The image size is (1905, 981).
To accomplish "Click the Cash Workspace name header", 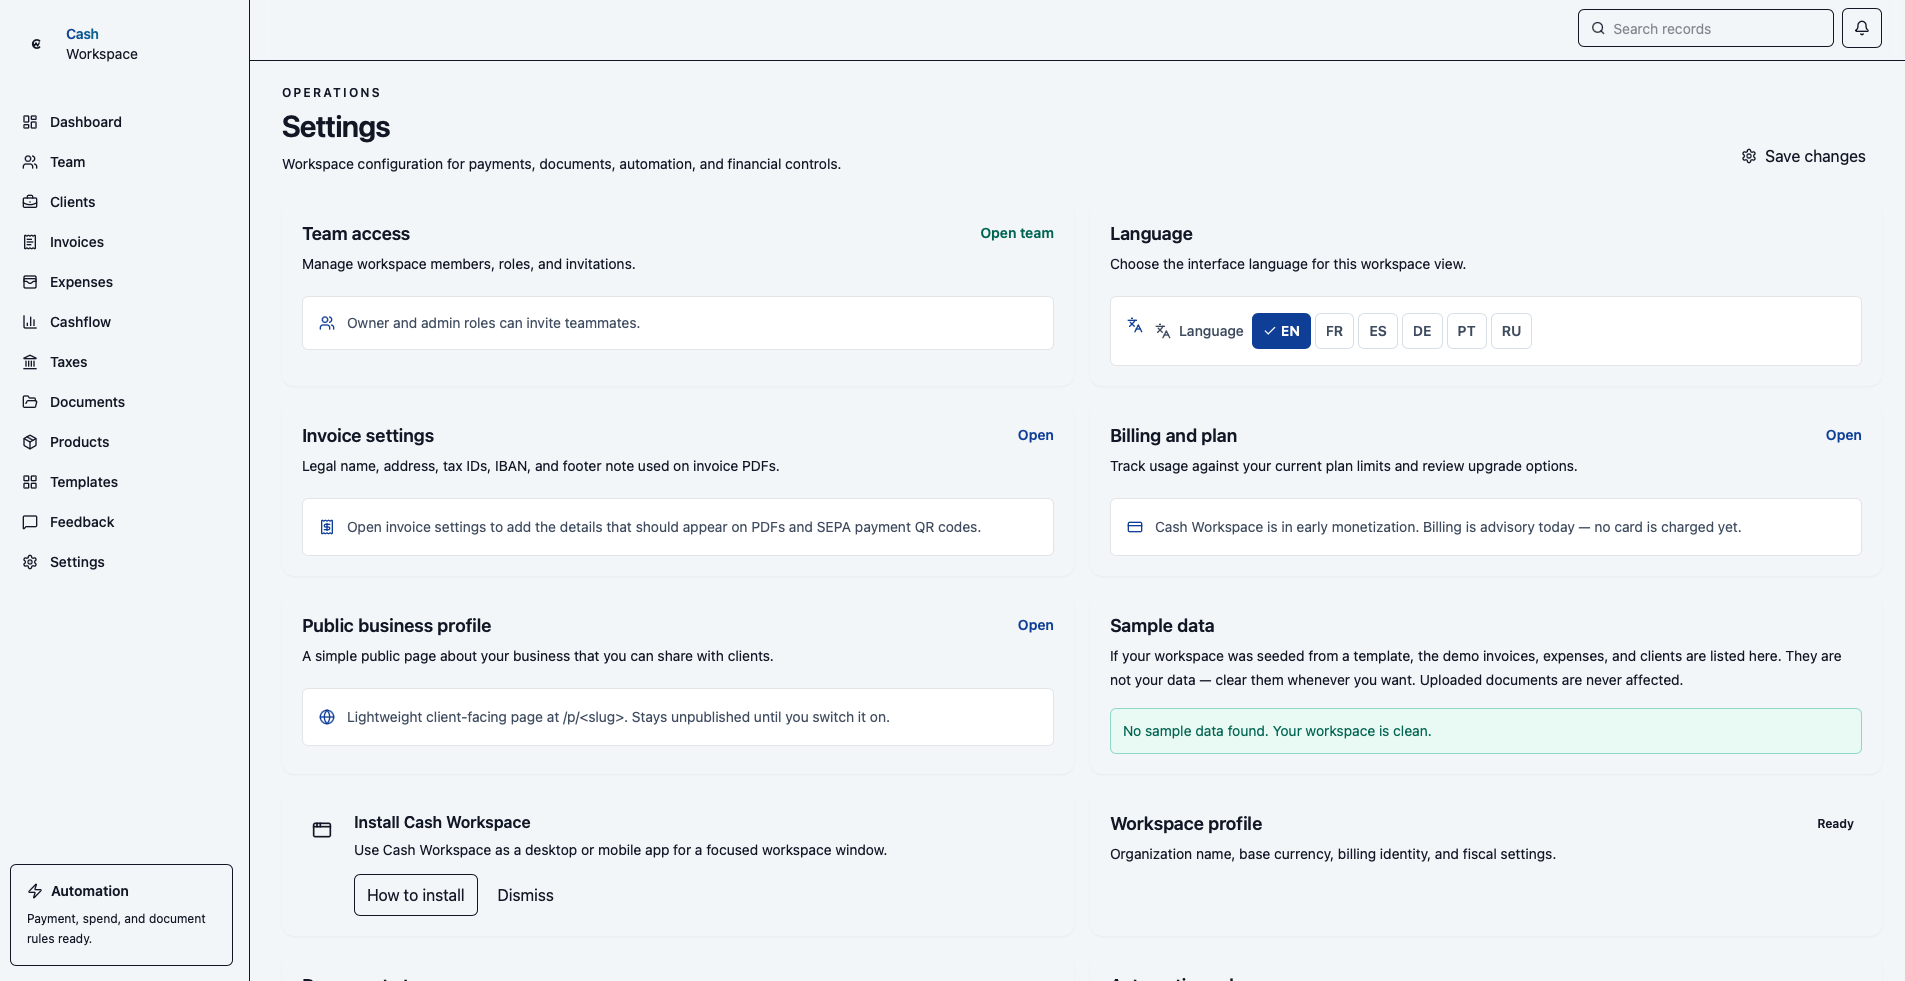I will click(102, 44).
